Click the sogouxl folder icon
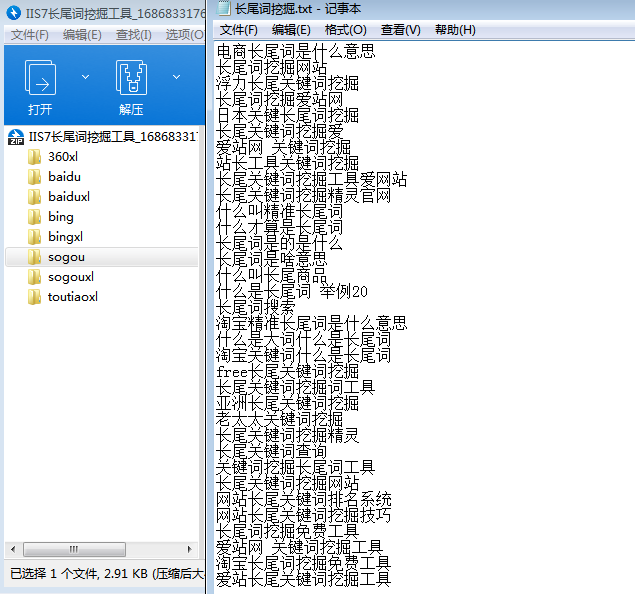Viewport: 635px width, 594px height. pyautogui.click(x=34, y=277)
